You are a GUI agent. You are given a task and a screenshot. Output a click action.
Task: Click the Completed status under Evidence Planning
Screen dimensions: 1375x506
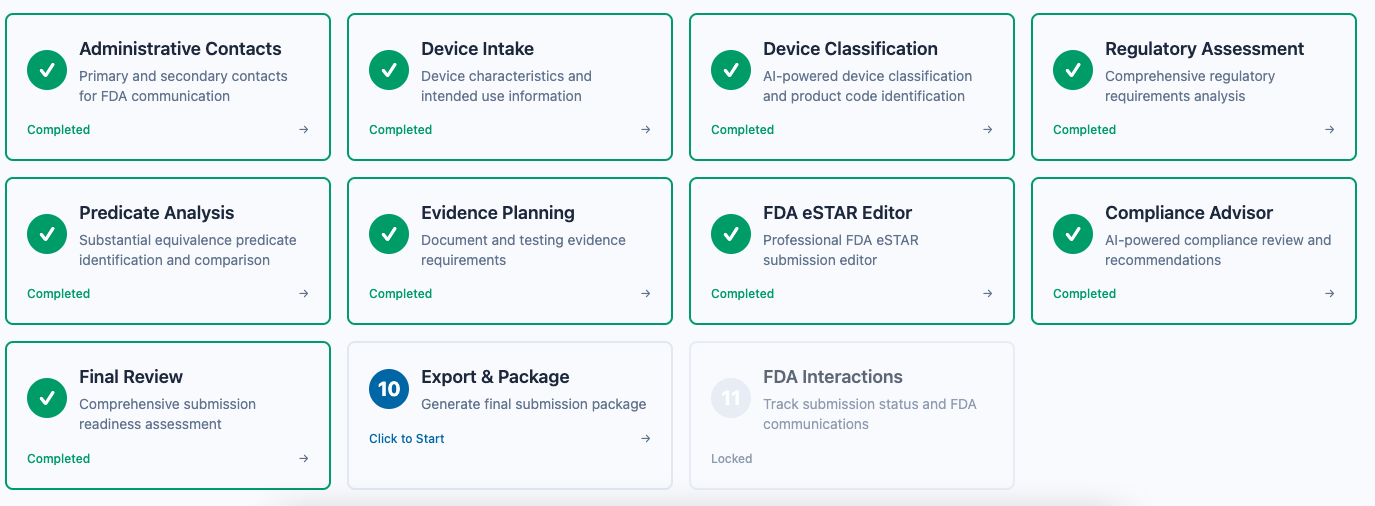point(400,294)
